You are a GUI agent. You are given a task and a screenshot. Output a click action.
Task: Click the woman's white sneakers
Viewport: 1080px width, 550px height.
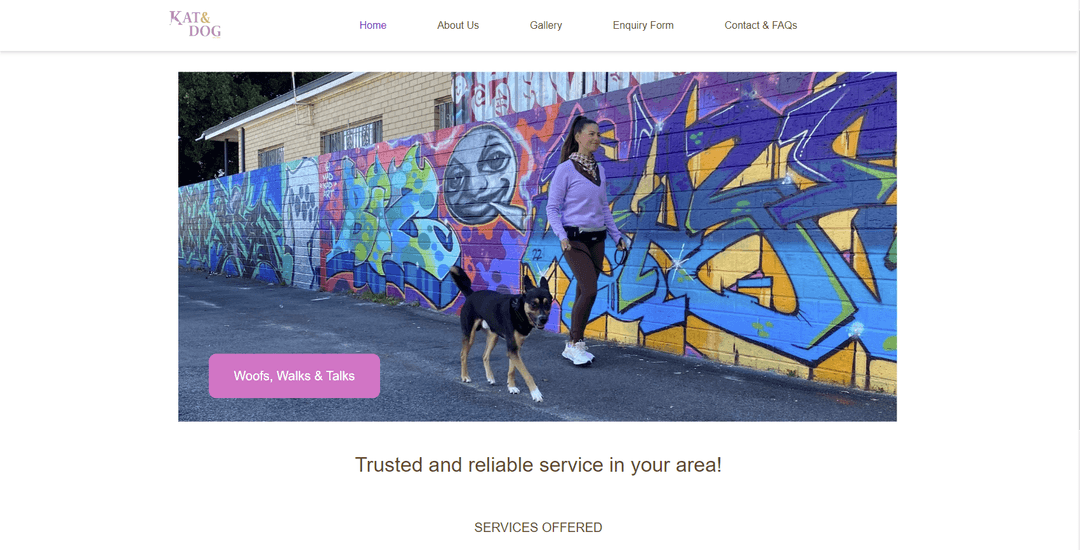[x=577, y=352]
